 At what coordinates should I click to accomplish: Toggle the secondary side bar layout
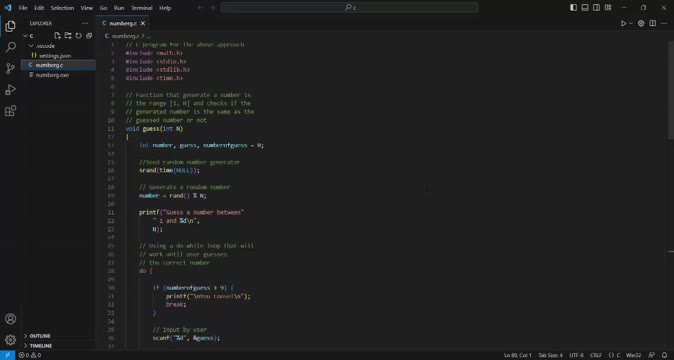coord(596,8)
